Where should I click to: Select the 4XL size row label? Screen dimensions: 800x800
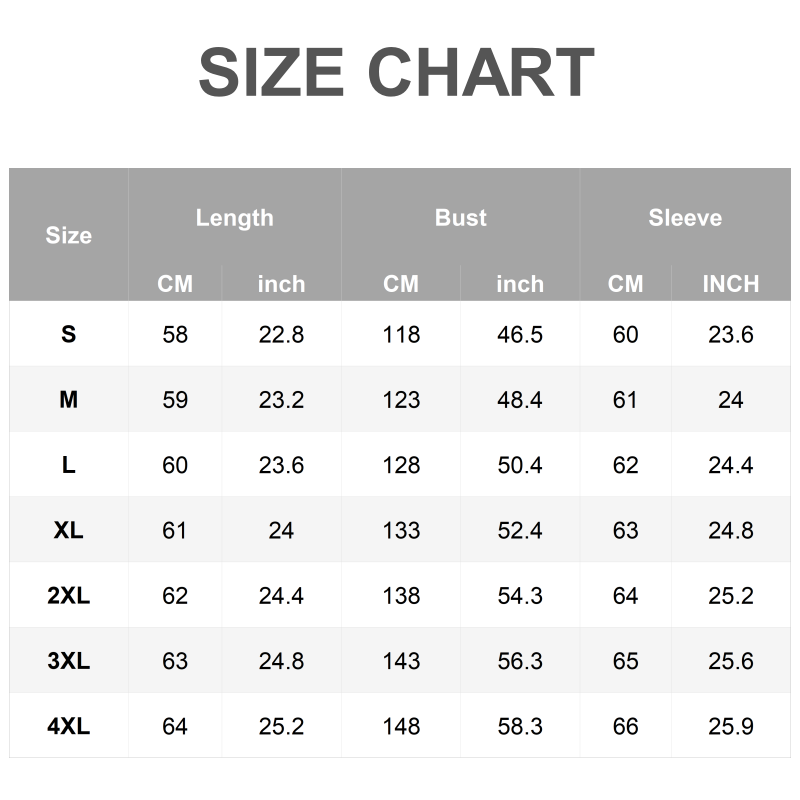pyautogui.click(x=68, y=727)
